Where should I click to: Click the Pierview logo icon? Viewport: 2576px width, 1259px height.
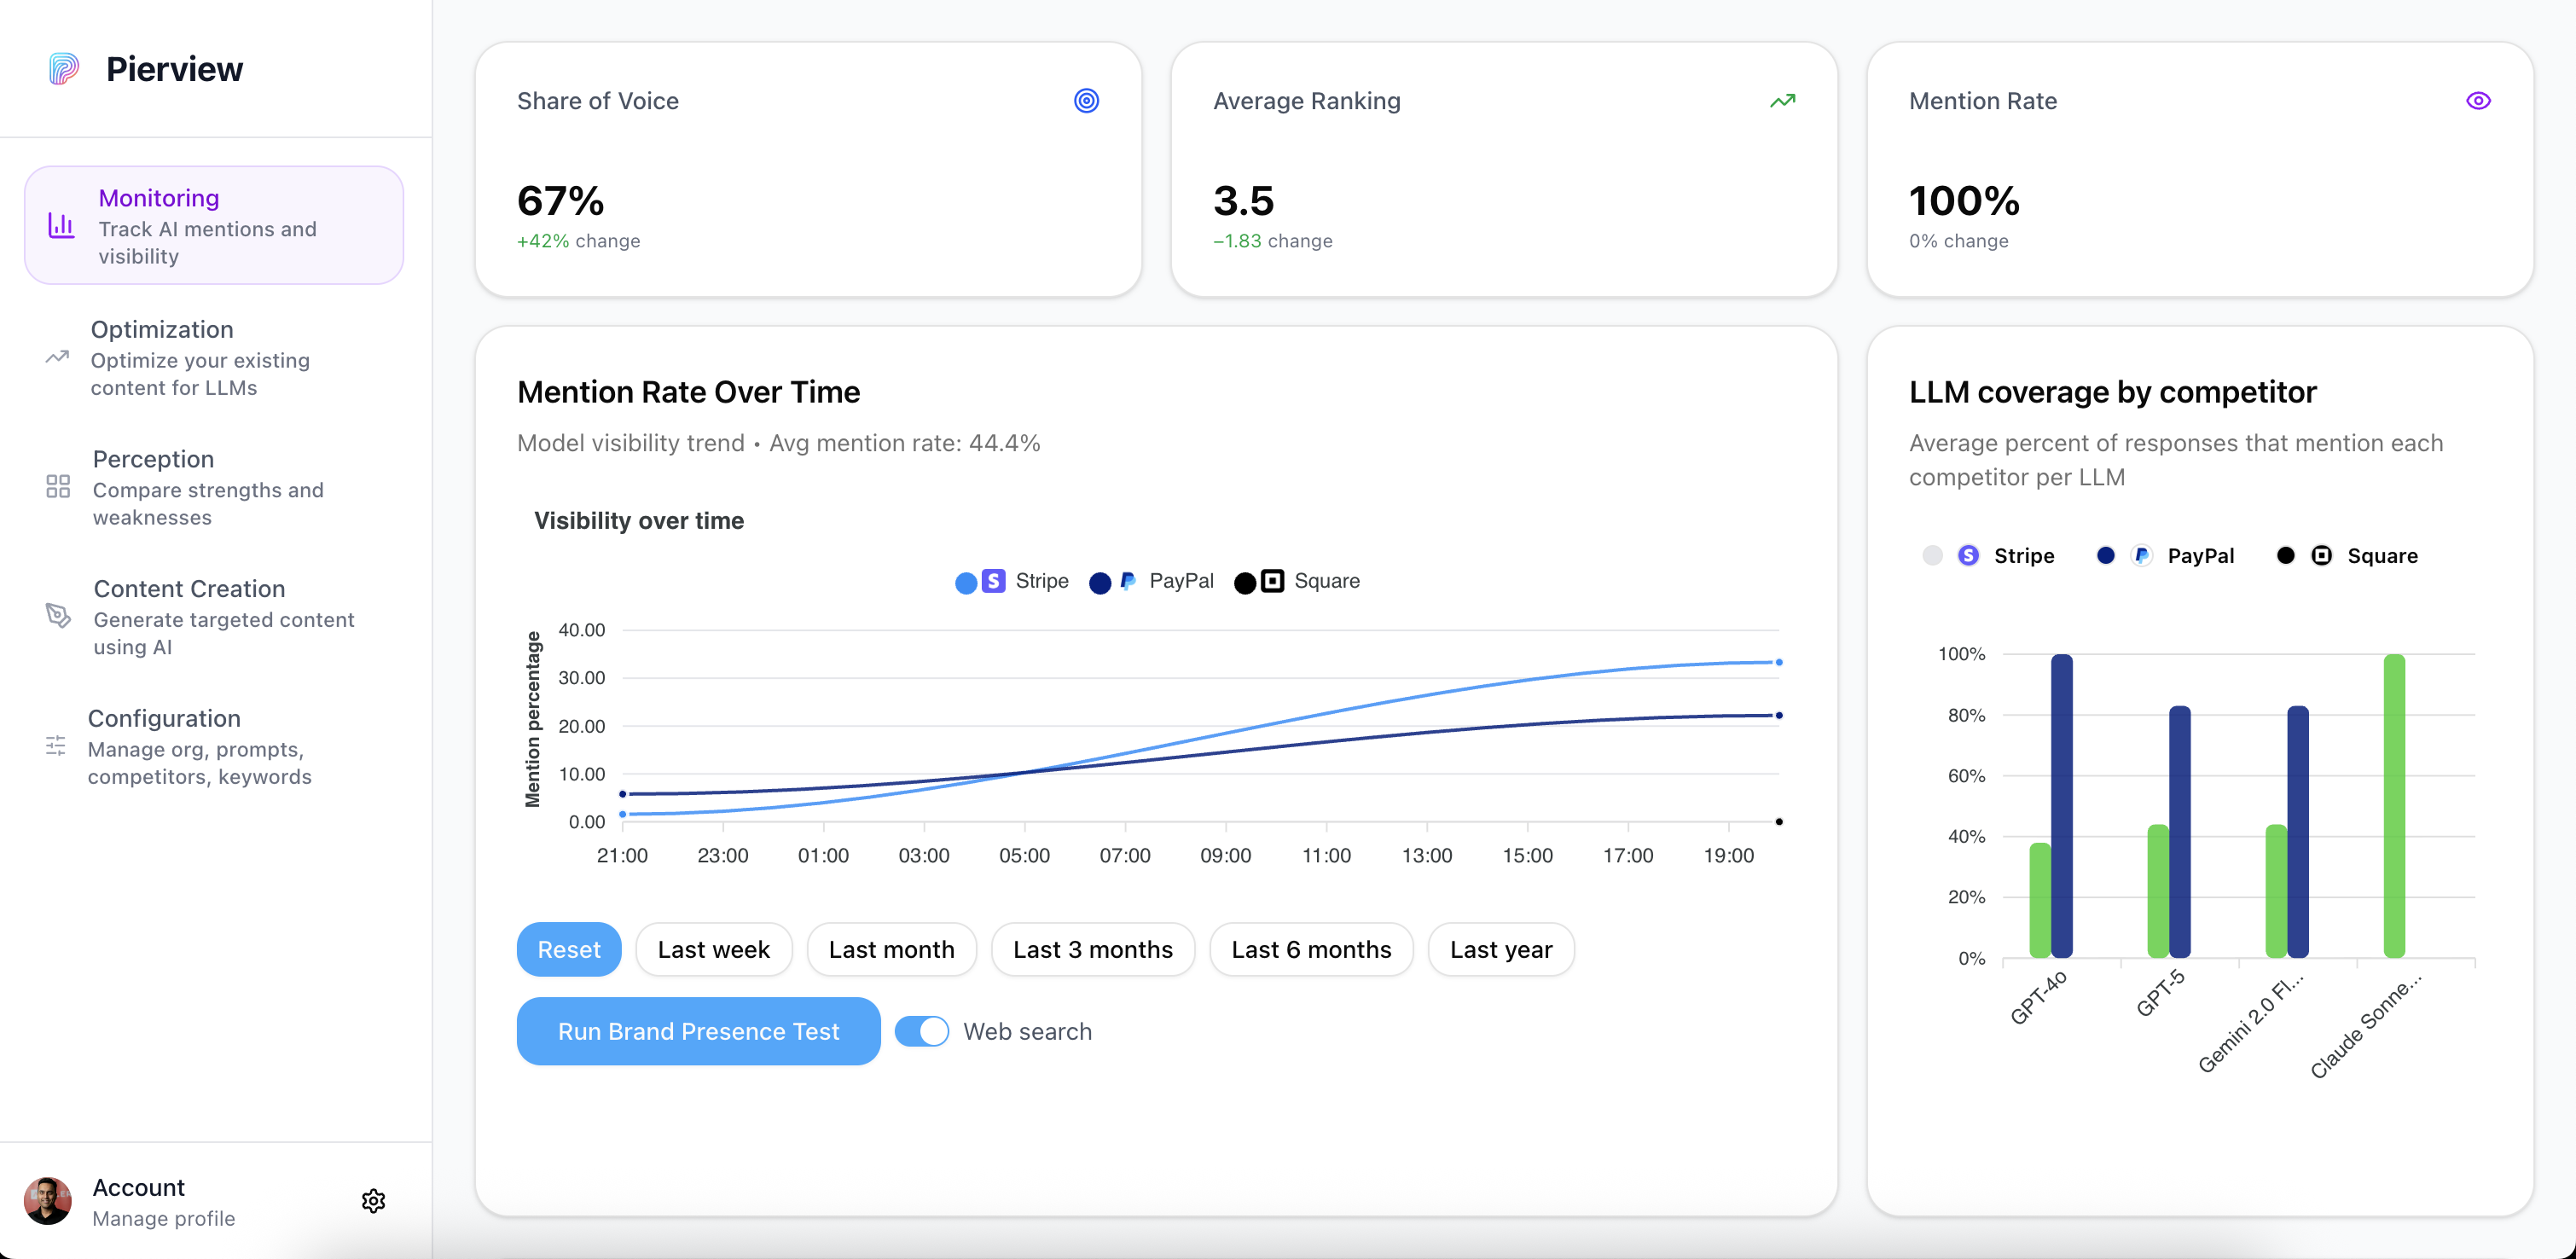click(x=63, y=69)
